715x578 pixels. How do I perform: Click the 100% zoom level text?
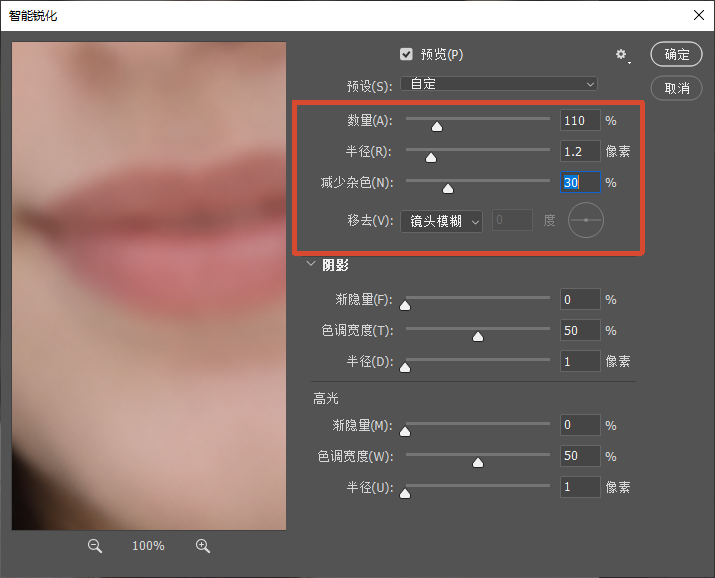[148, 546]
